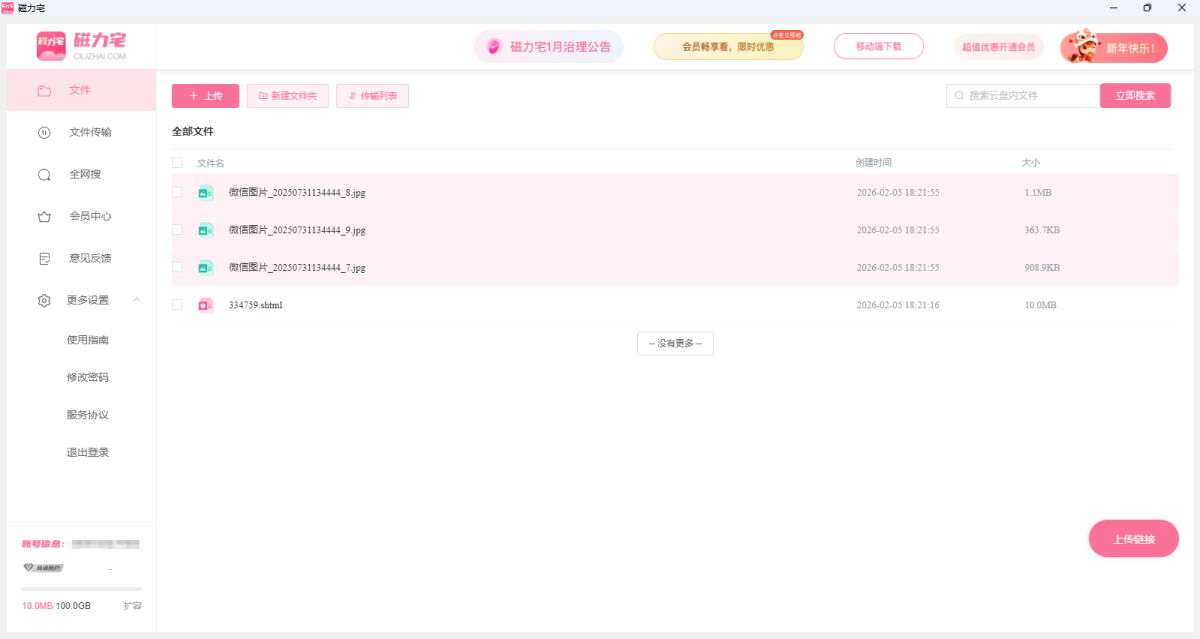This screenshot has width=1200, height=639.
Task: Open 修改密码 in the settings submenu
Action: tap(87, 378)
